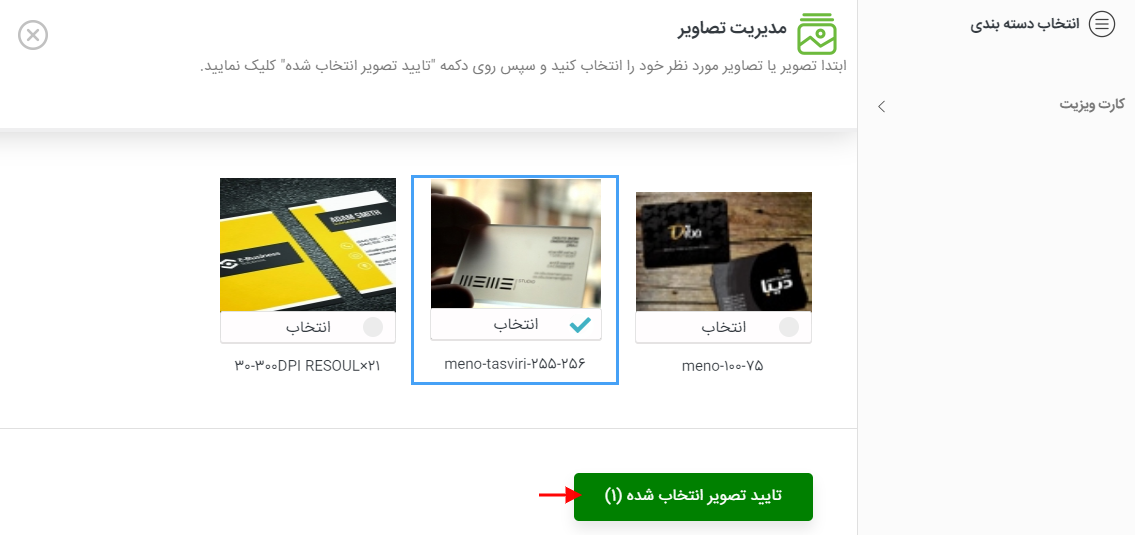This screenshot has height=535, width=1135.
Task: Select the radio circle under the yellow card image
Action: 373,328
